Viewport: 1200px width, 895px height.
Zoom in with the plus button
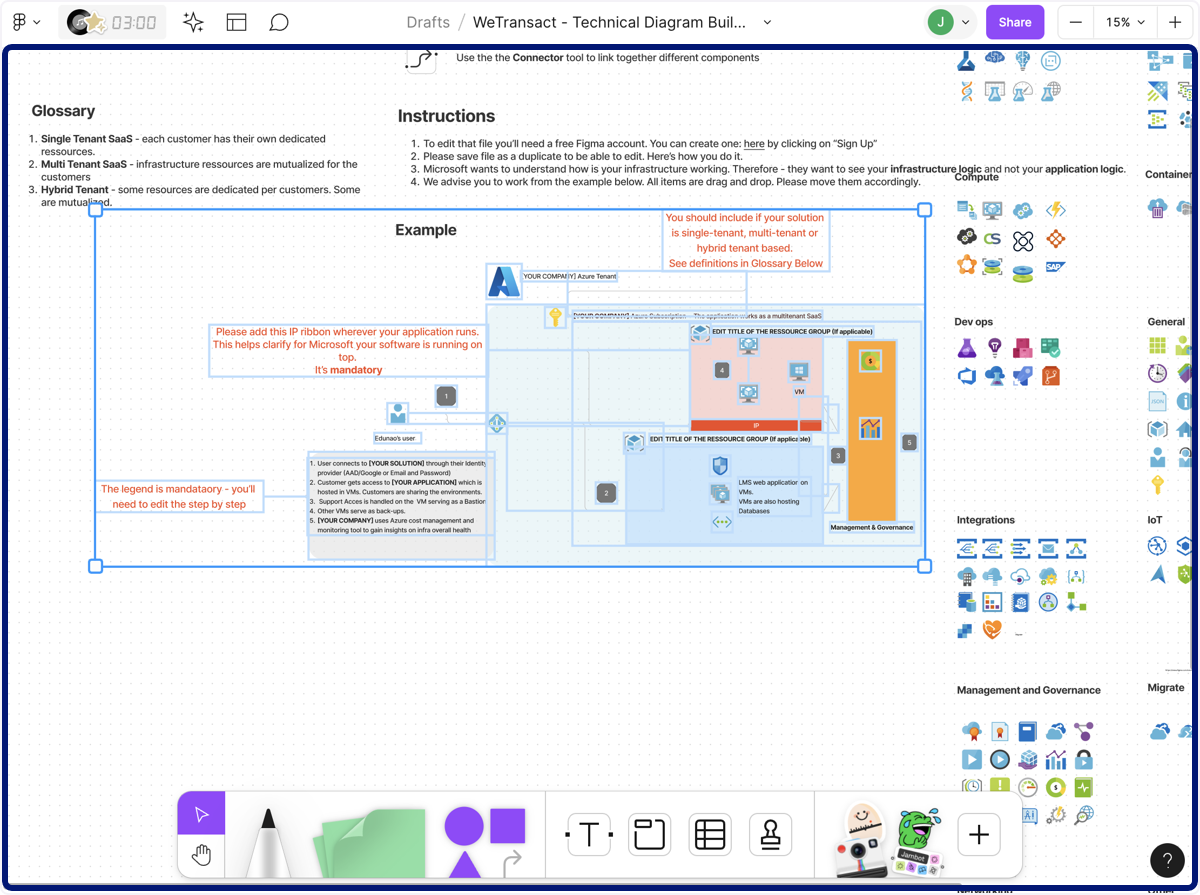tap(1174, 22)
